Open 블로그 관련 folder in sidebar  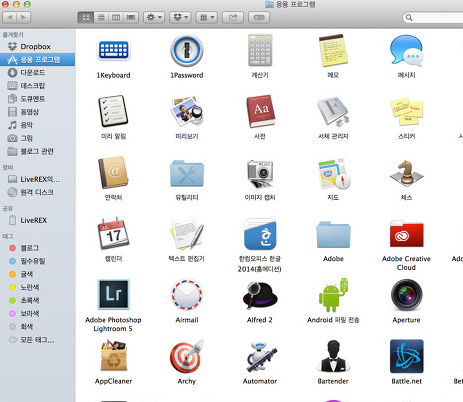37,151
